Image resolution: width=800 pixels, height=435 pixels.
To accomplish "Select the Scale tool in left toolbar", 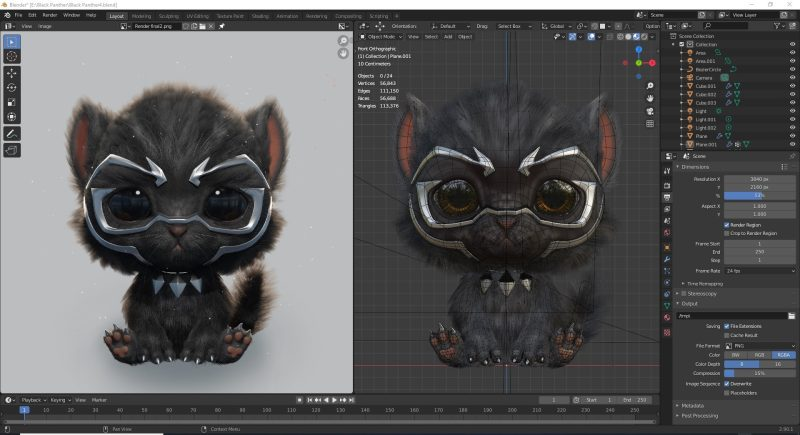I will [12, 102].
